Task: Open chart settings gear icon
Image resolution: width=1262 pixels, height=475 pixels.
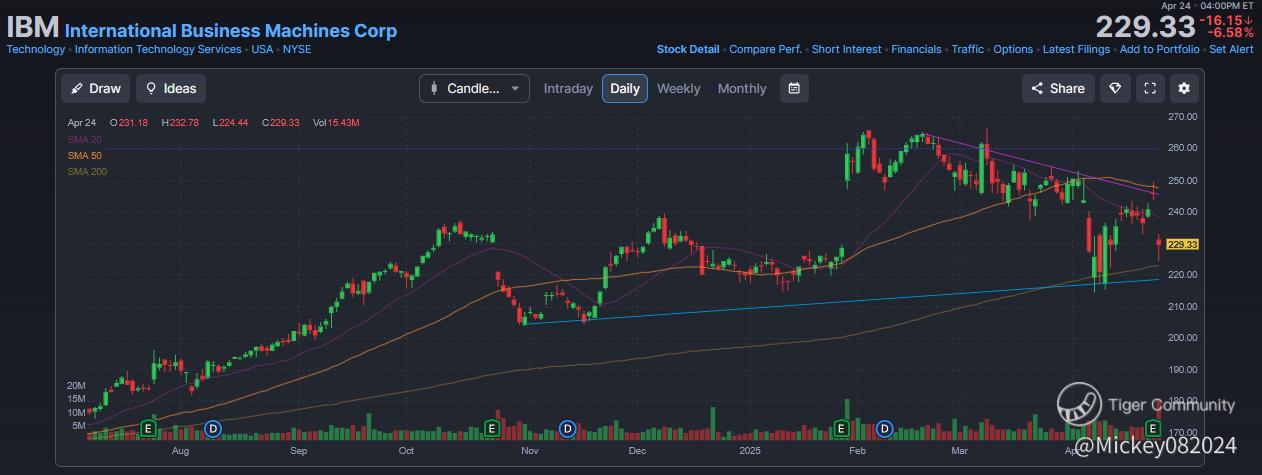Action: (x=1184, y=88)
